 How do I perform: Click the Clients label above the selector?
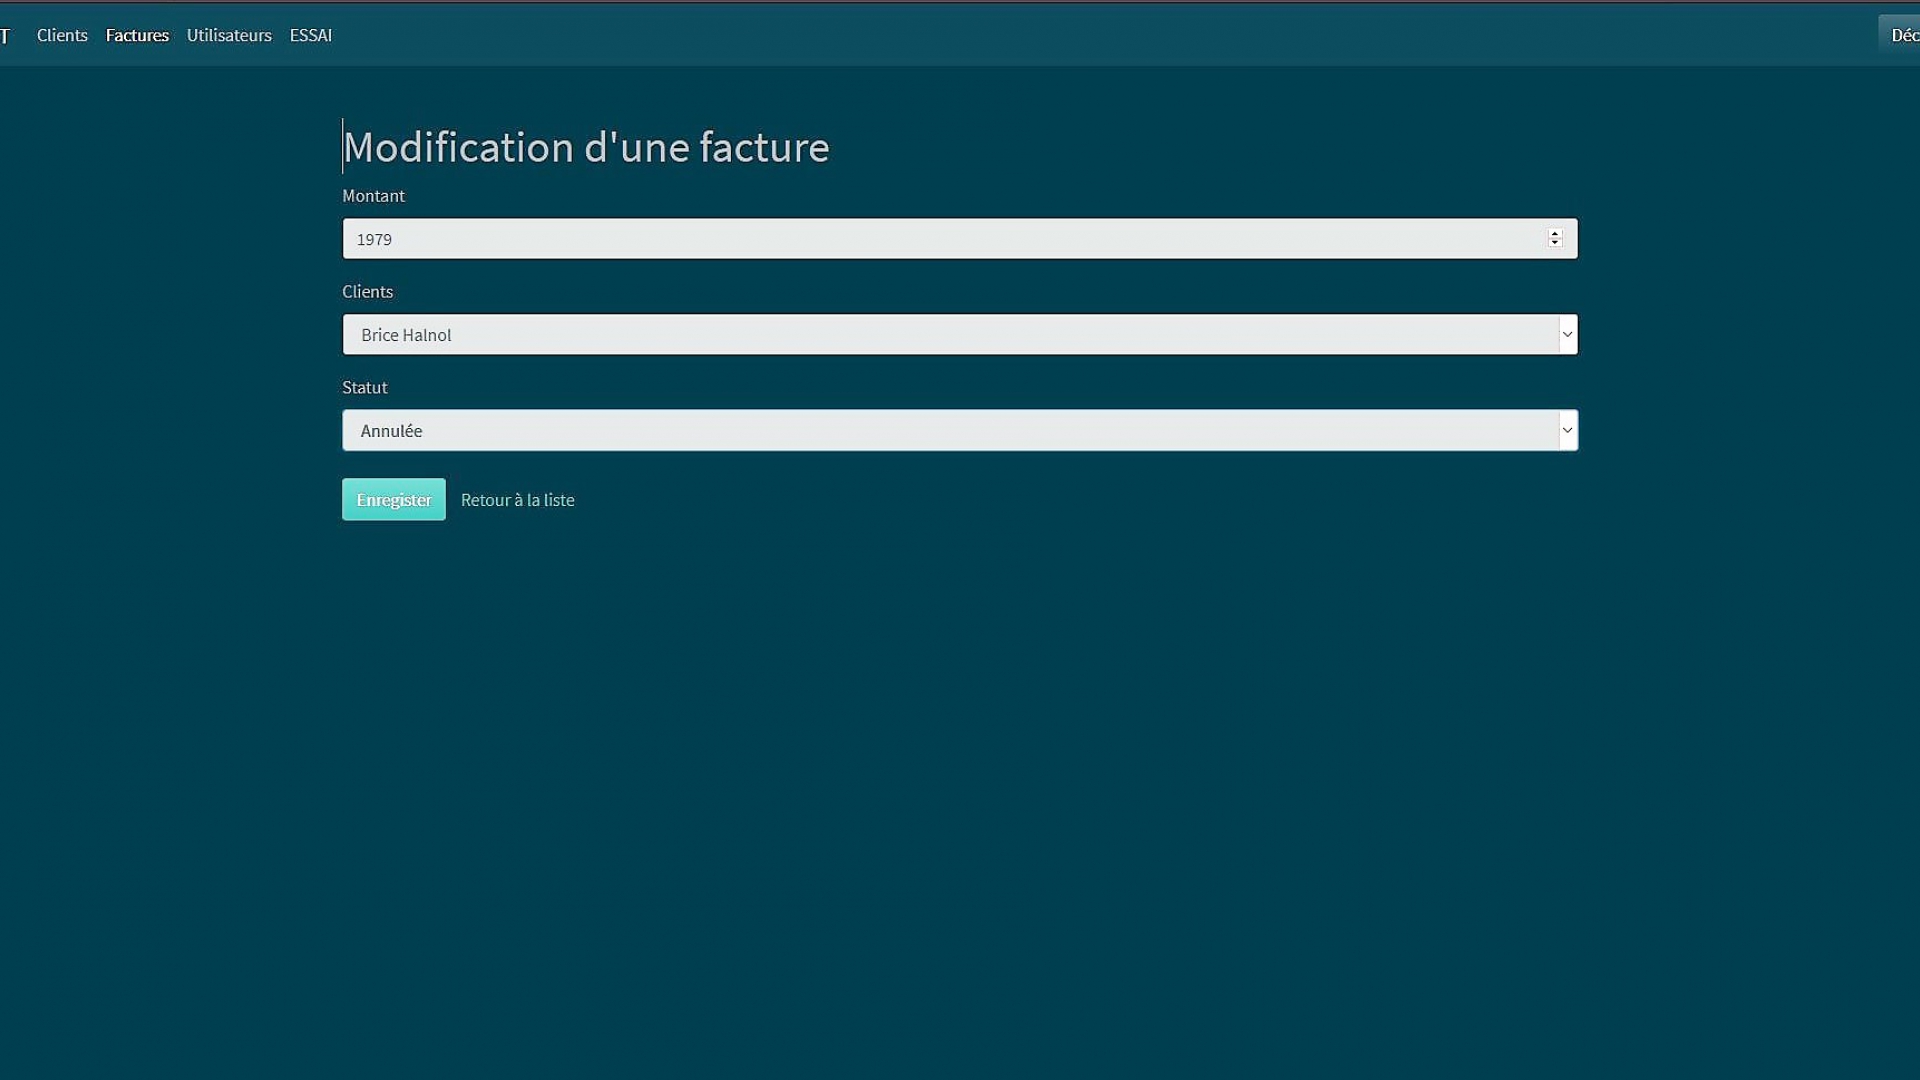click(367, 292)
